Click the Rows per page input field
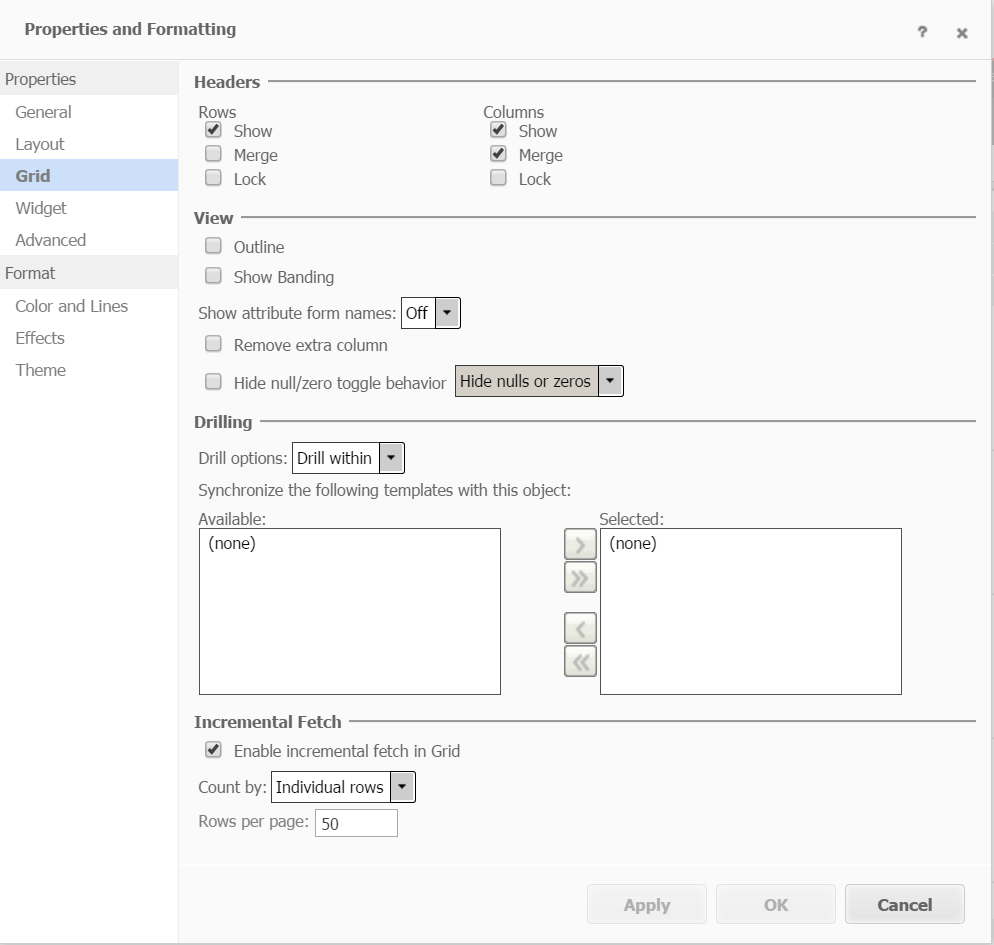This screenshot has height=945, width=994. click(x=356, y=822)
